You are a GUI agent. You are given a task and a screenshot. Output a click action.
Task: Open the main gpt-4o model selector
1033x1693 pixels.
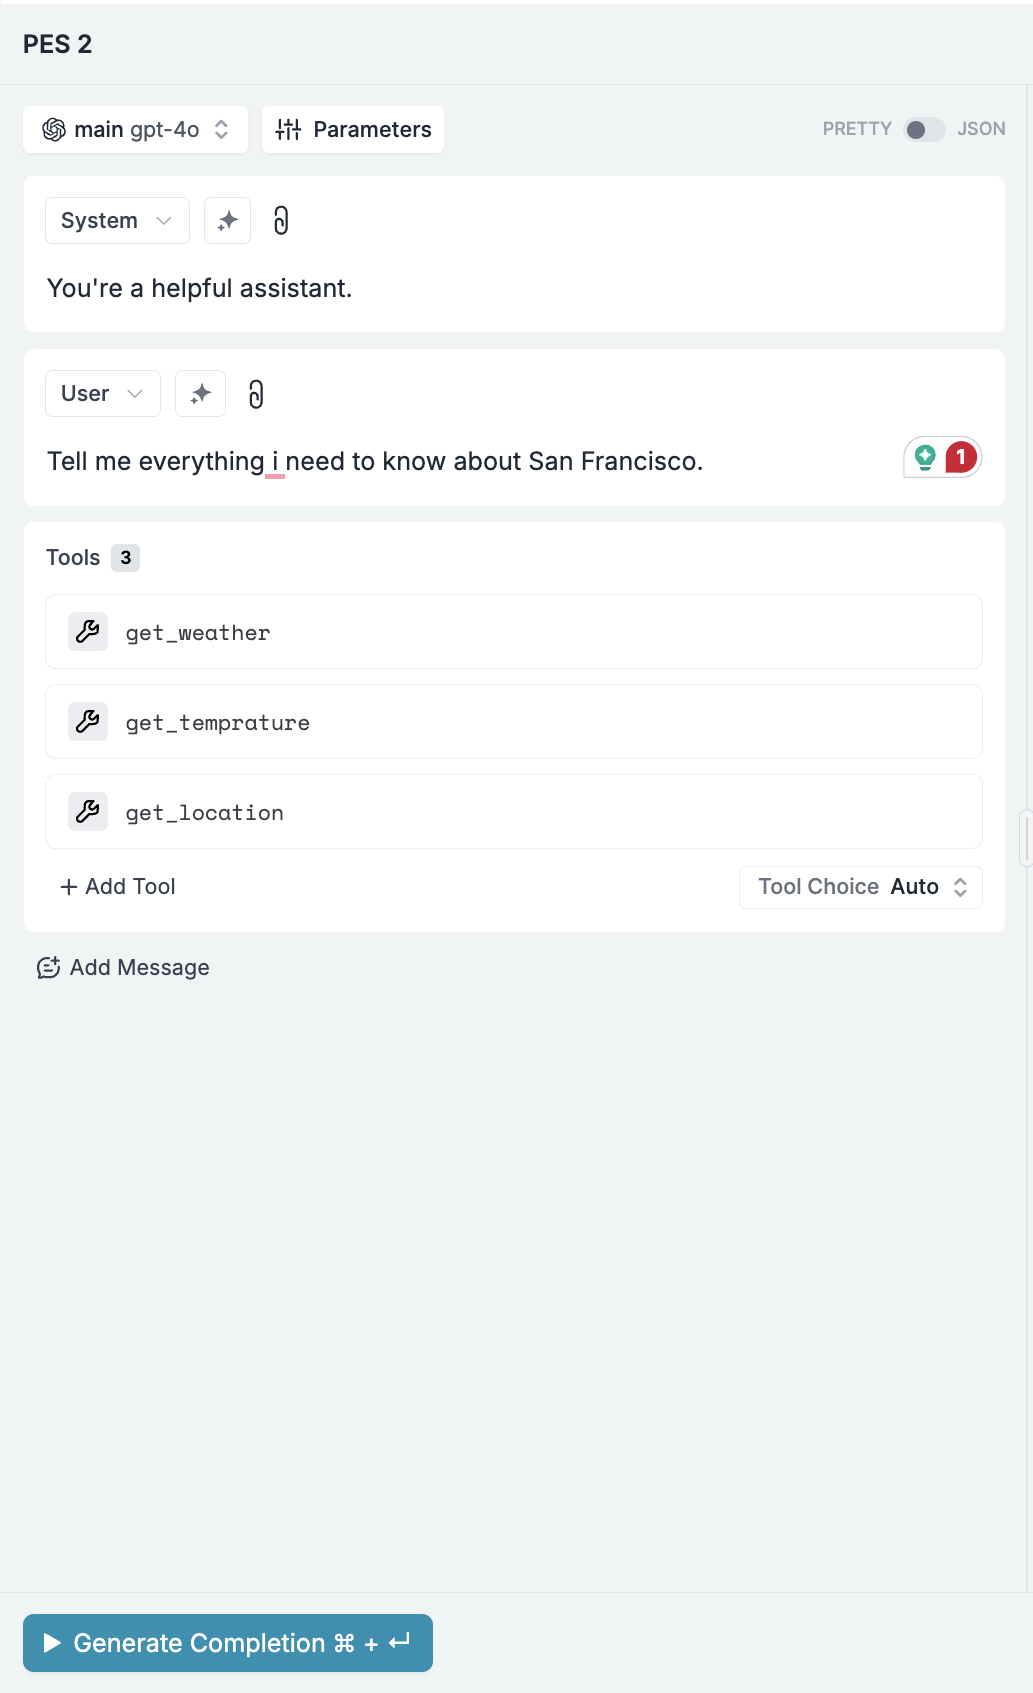[x=135, y=129]
